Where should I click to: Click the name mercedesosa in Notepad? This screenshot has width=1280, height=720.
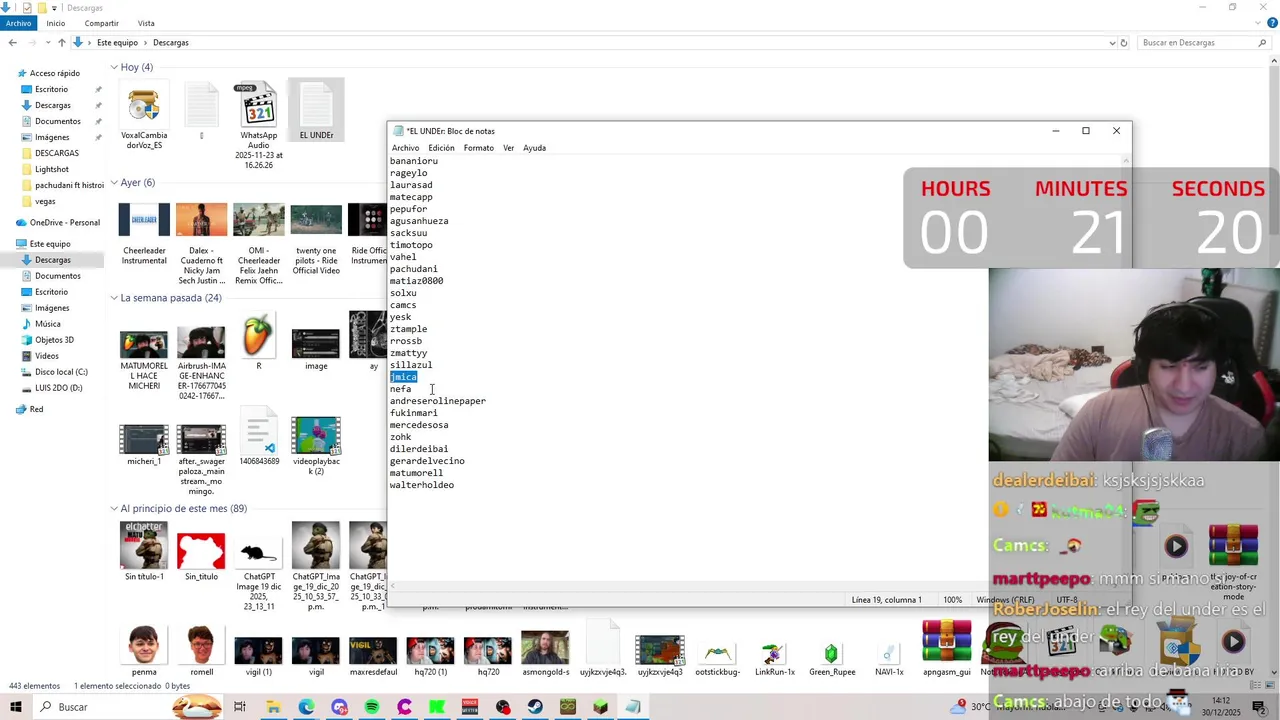[419, 425]
